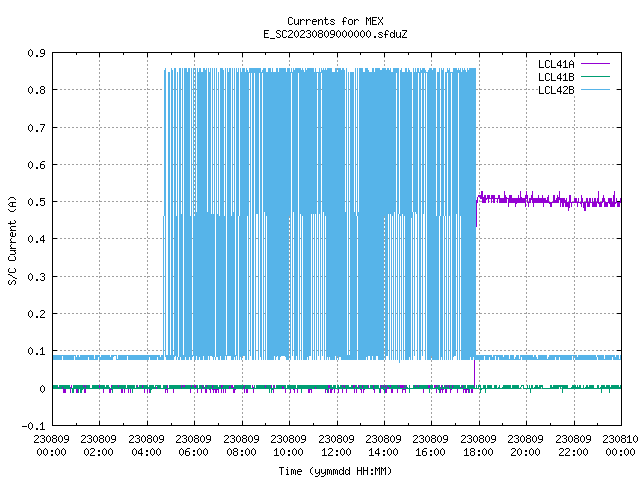Click the 0.3 y-axis tick label

click(x=37, y=277)
